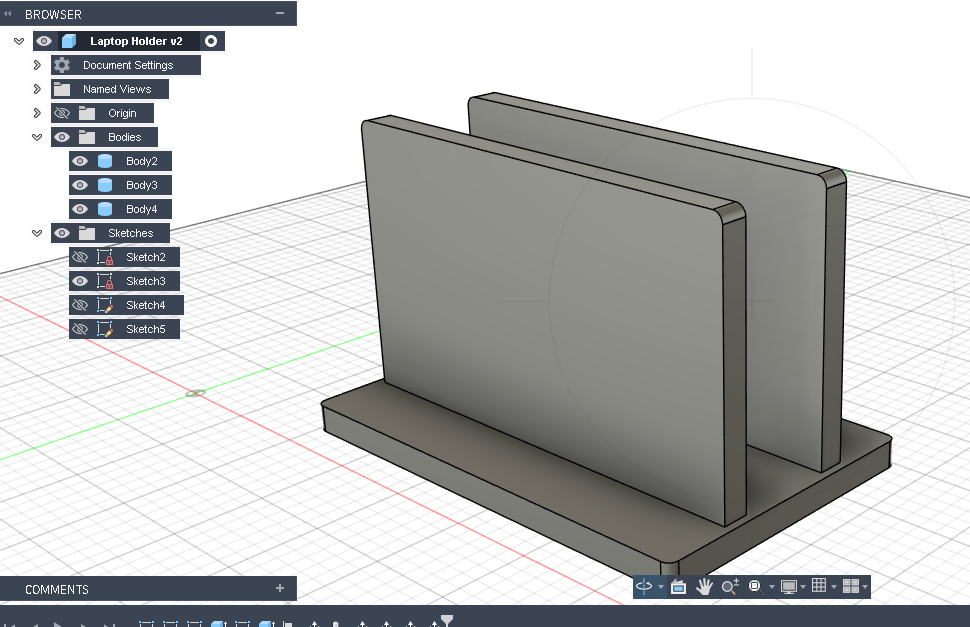The width and height of the screenshot is (970, 627).
Task: Add a comment with the plus icon
Action: click(280, 589)
